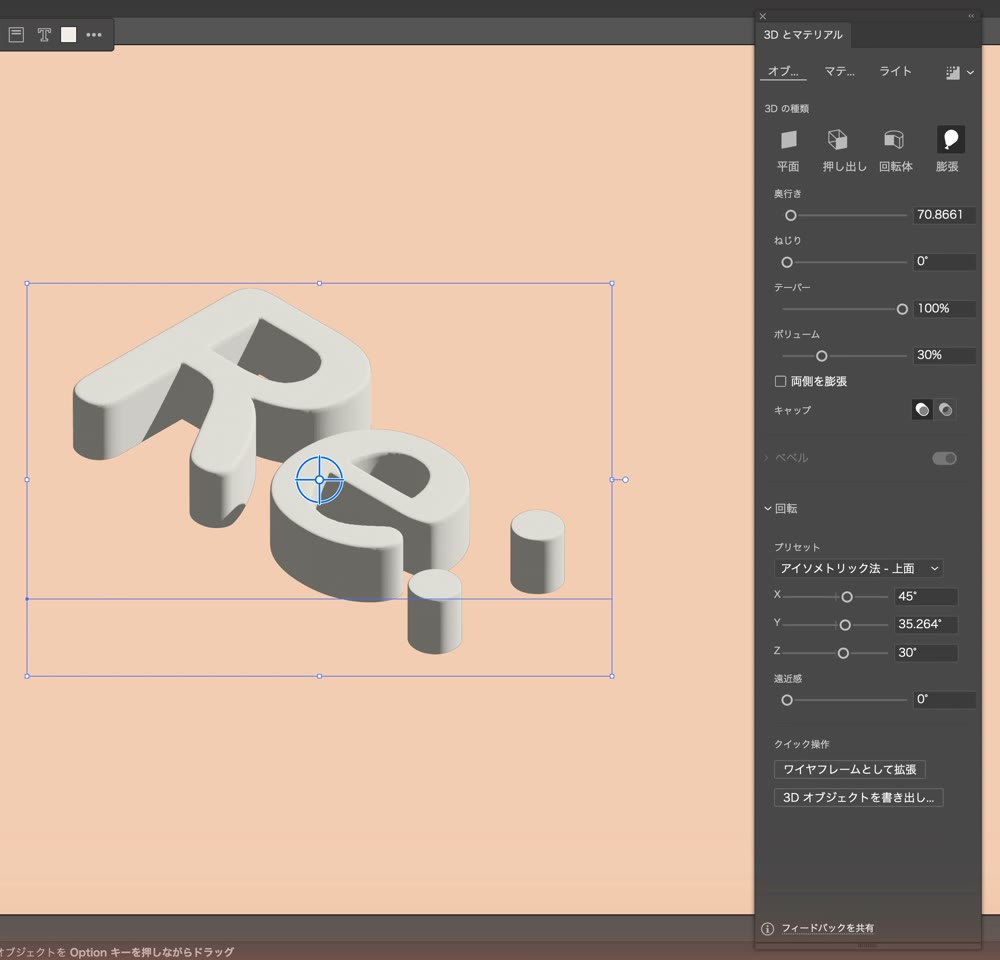The height and width of the screenshot is (960, 1000).
Task: Close the 3D とマテリアル panel
Action: point(763,17)
